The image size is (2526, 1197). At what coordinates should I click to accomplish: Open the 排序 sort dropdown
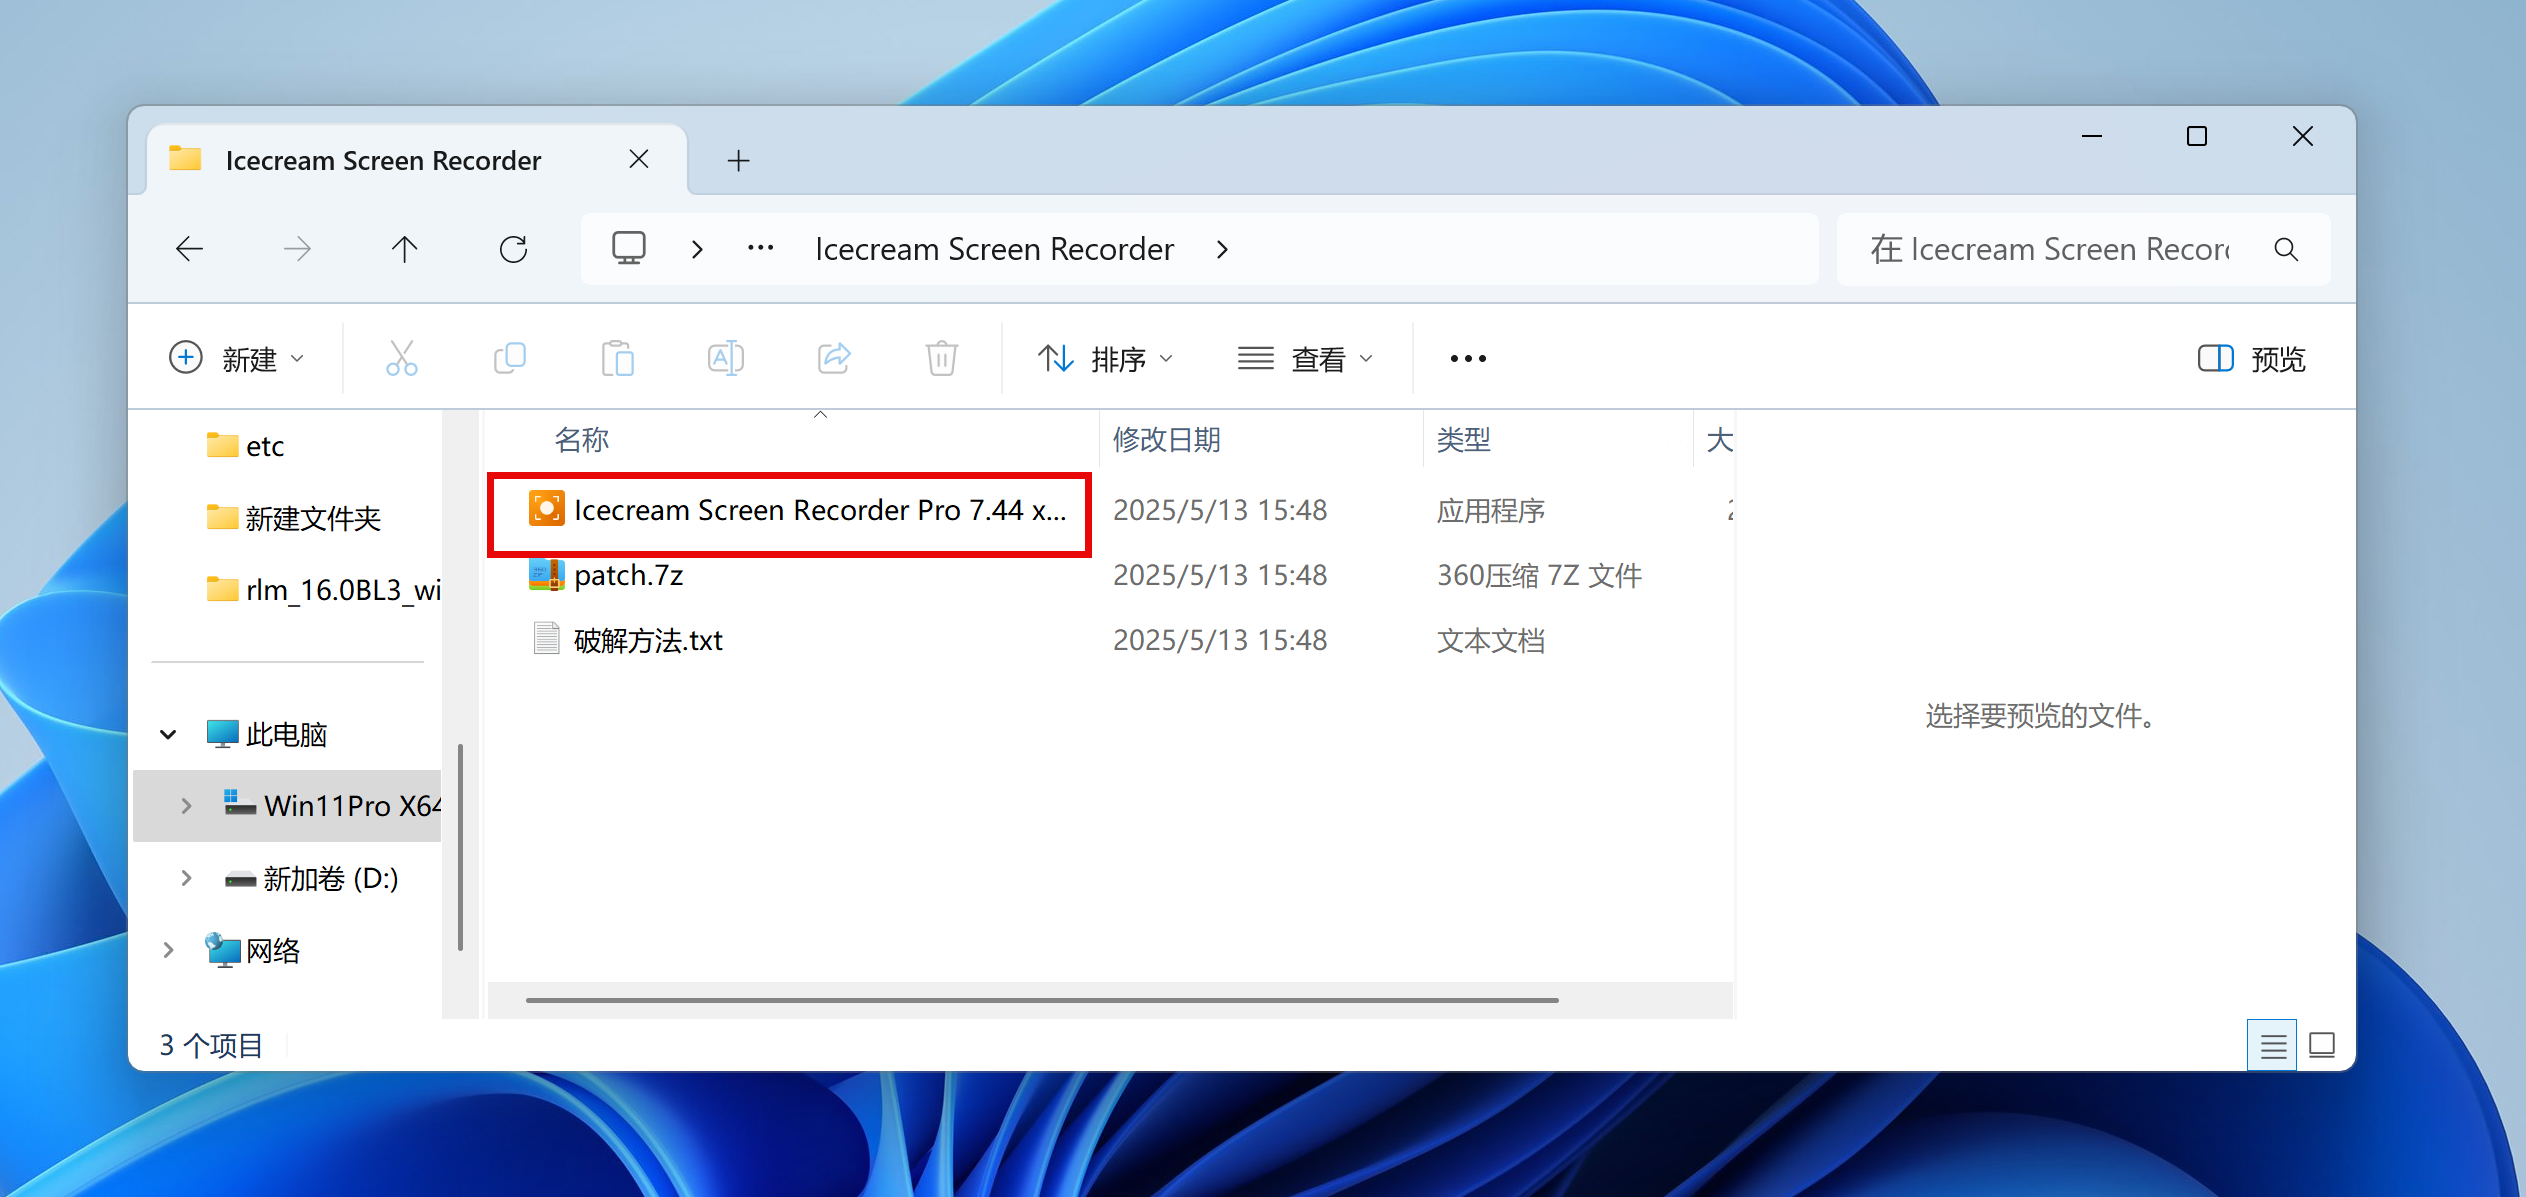(x=1105, y=359)
